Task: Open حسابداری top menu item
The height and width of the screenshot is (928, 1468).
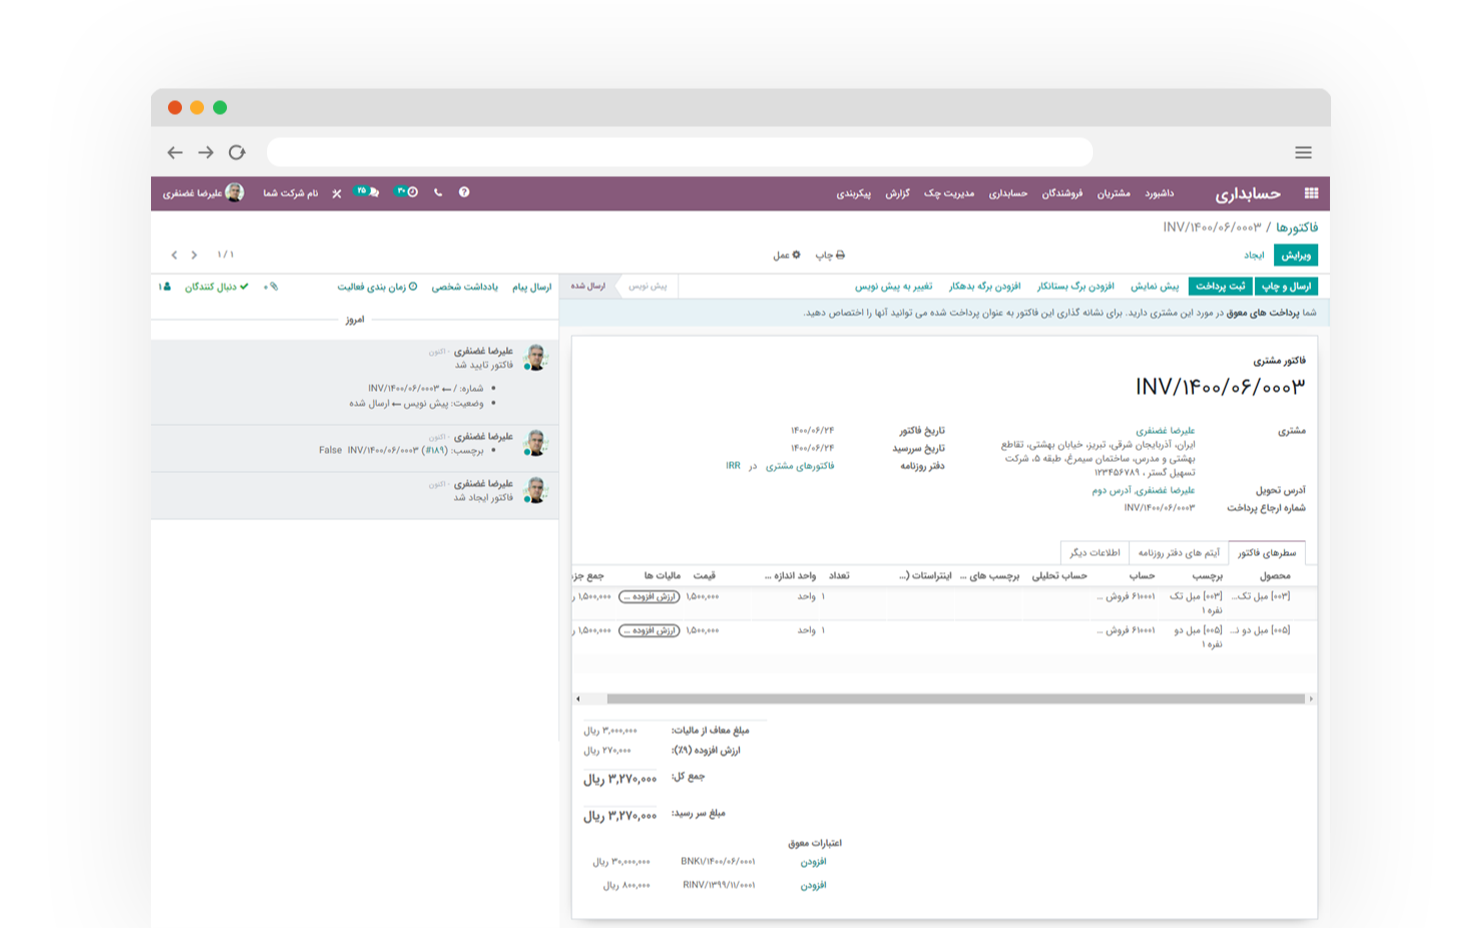Action: coord(1008,193)
